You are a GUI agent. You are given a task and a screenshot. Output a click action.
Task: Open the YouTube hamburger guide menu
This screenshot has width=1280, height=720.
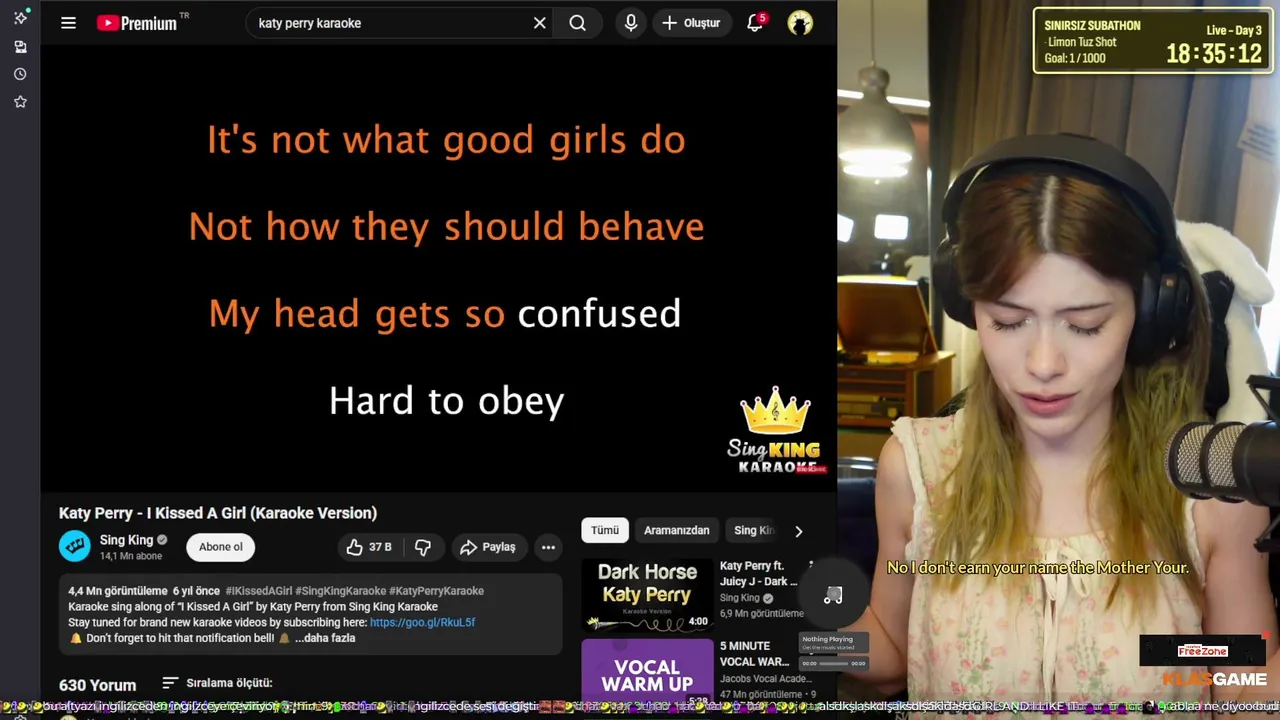coord(68,23)
